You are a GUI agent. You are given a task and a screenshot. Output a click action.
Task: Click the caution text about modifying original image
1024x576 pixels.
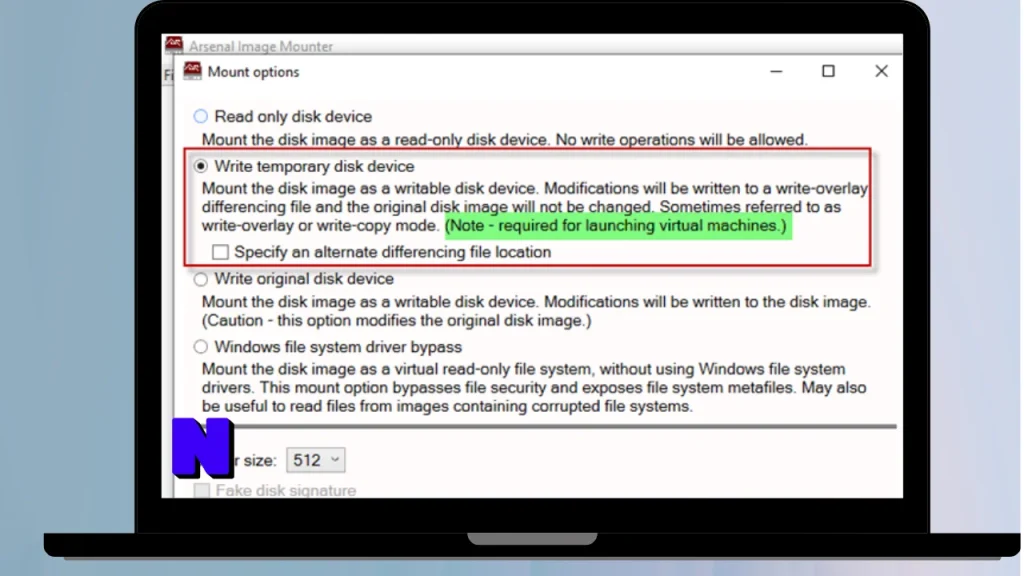(396, 321)
